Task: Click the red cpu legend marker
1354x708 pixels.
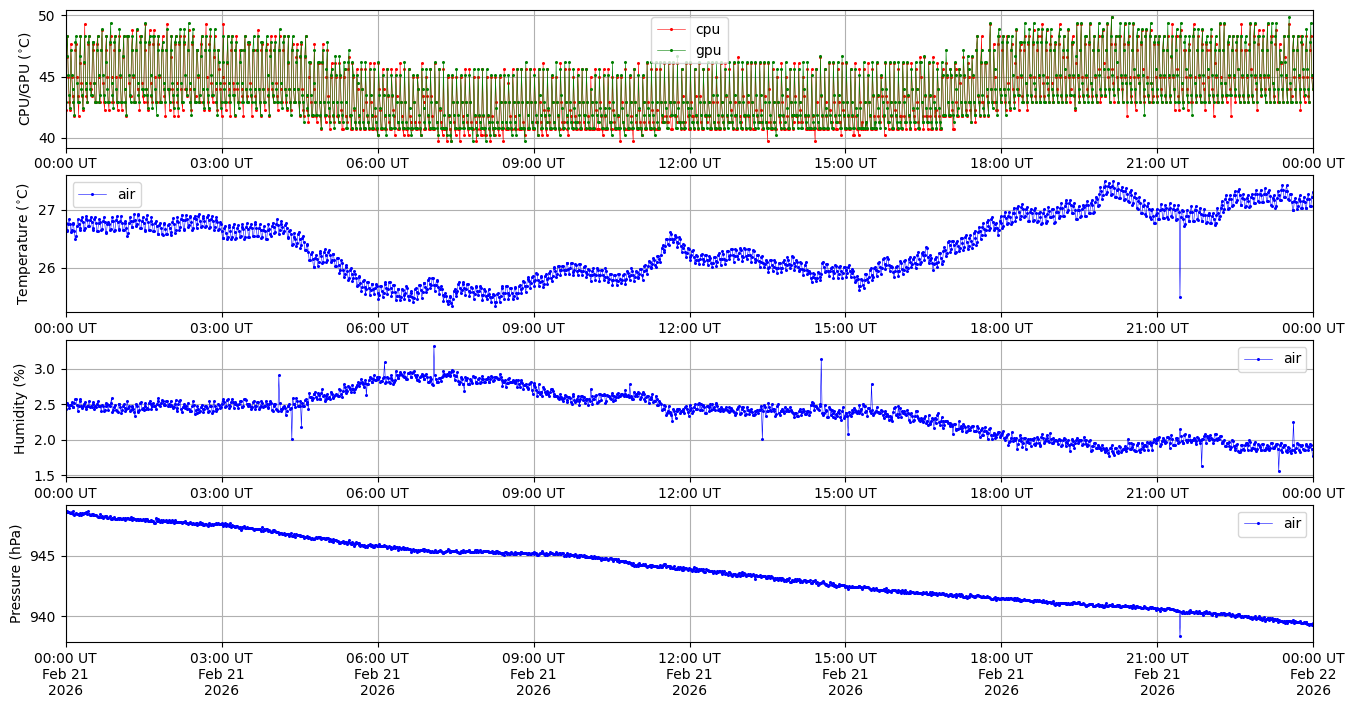Action: 671,30
